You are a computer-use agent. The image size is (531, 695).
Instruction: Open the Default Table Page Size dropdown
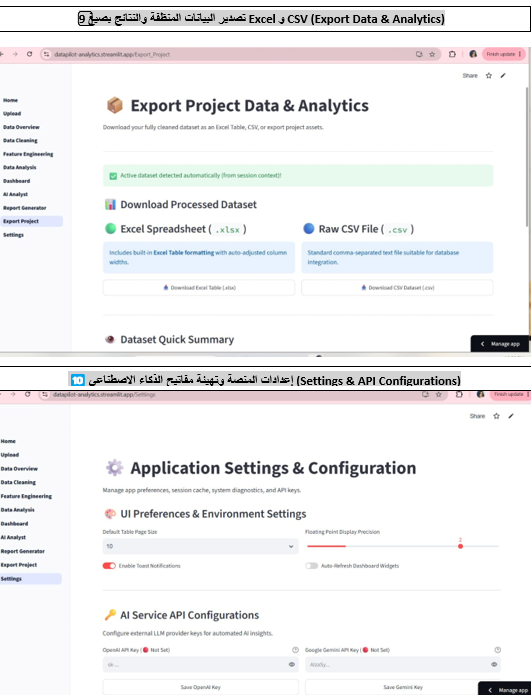coord(200,546)
